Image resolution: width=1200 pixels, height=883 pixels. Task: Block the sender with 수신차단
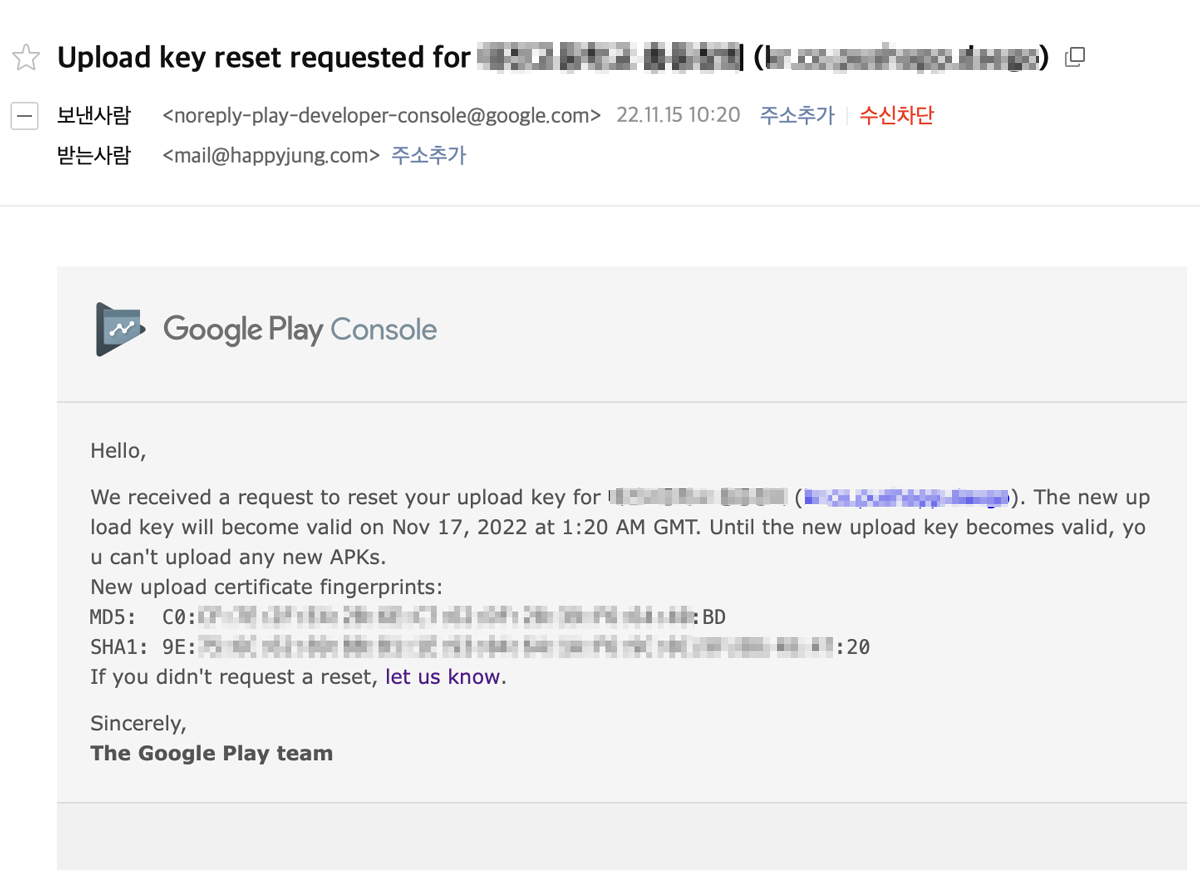(896, 115)
